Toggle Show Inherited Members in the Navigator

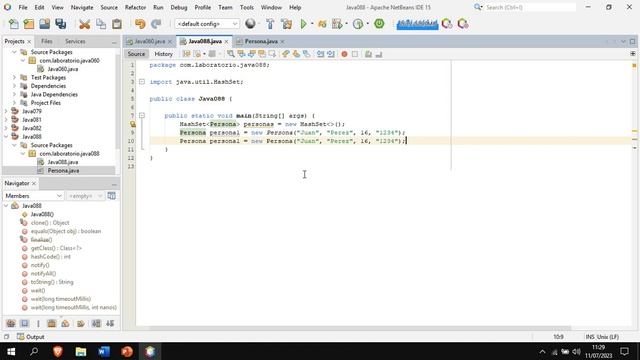11,324
